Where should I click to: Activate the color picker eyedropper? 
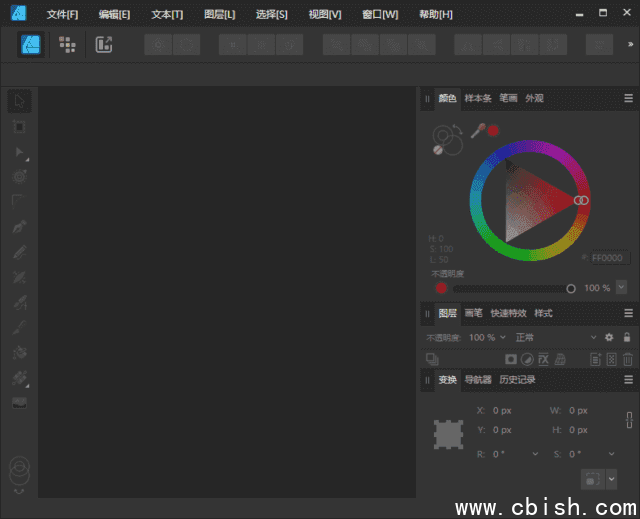[478, 131]
